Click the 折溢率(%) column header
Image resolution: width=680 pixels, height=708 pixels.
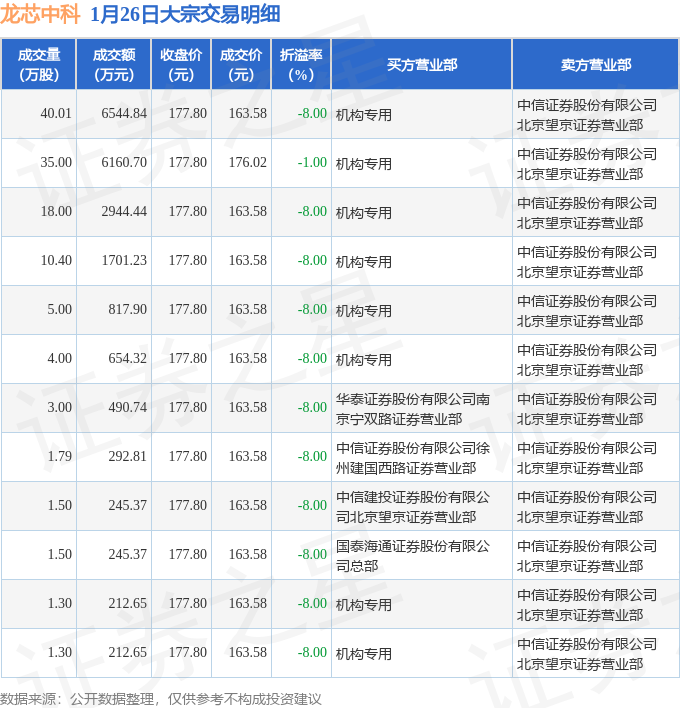point(301,64)
